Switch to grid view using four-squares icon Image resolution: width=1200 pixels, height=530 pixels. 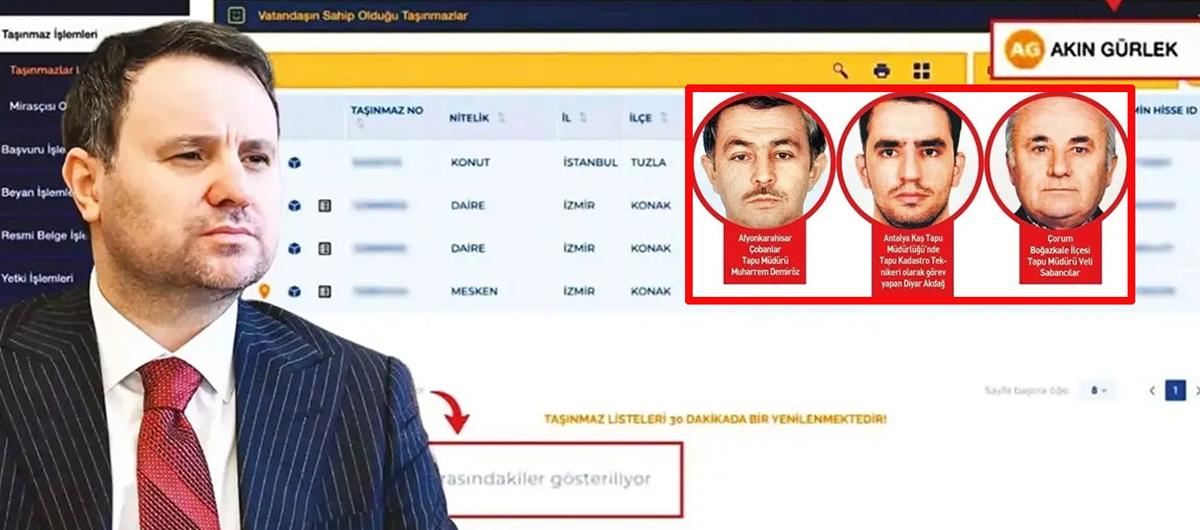922,71
